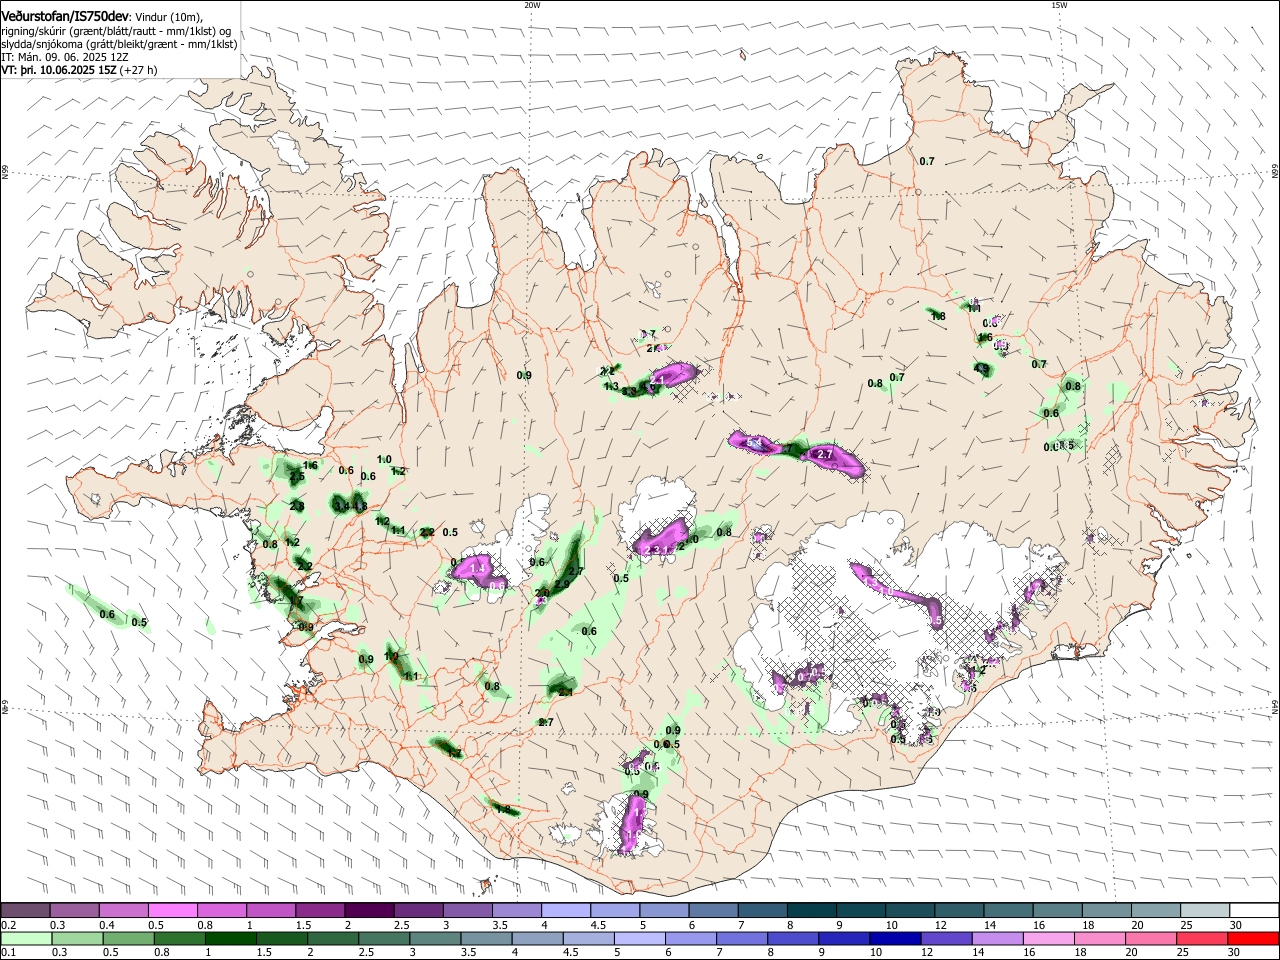Image resolution: width=1280 pixels, height=960 pixels.
Task: Select the 'VT: þri. 10.06.2025 15Z (+27 h)' line
Action: (x=79, y=70)
